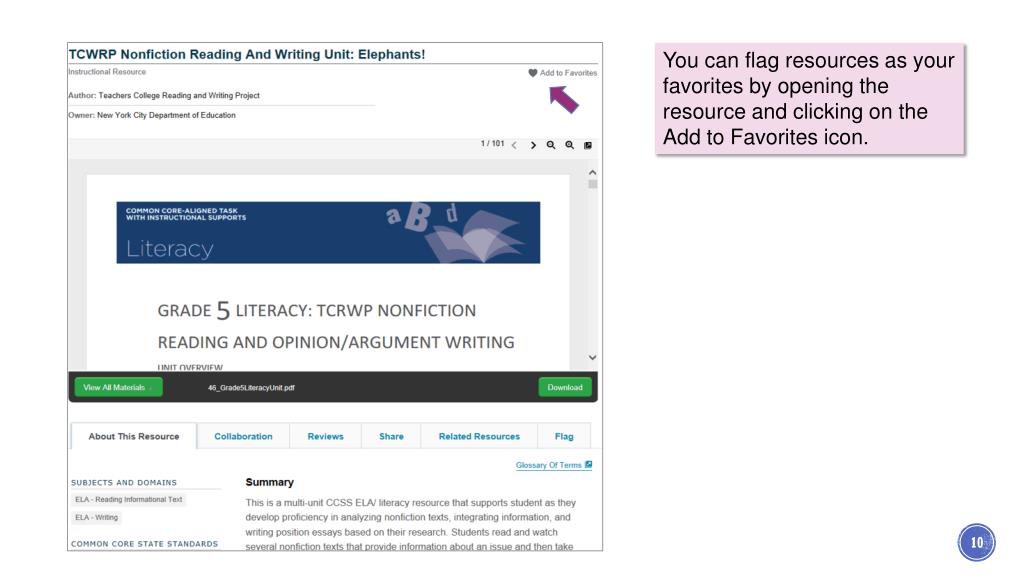Click the Add to Favorites text
Viewport: 1024px width, 576px height.
coord(568,73)
